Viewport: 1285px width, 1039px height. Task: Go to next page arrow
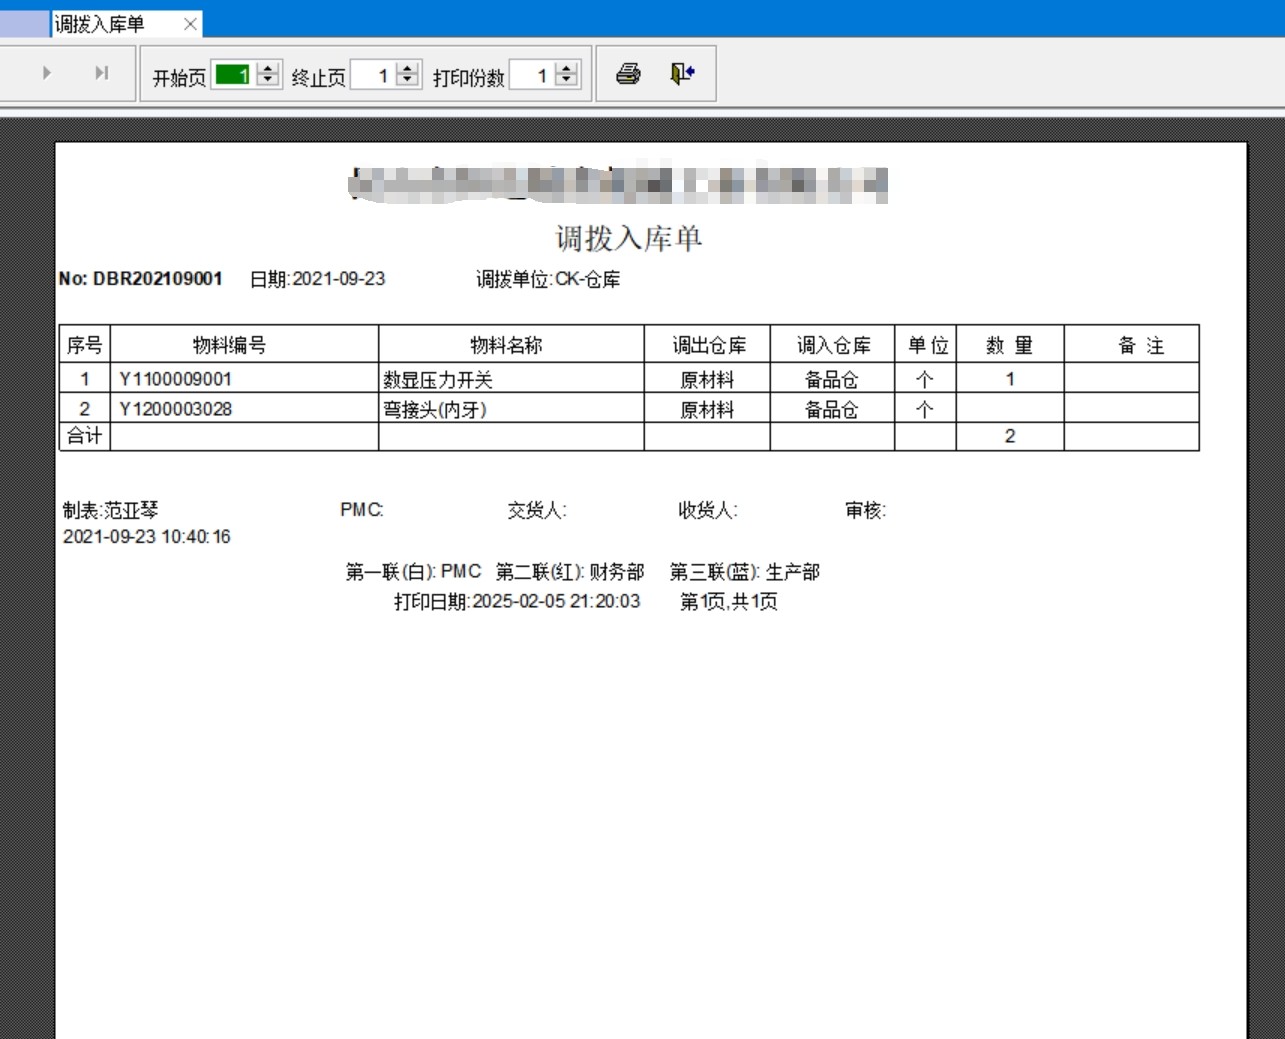(x=47, y=73)
